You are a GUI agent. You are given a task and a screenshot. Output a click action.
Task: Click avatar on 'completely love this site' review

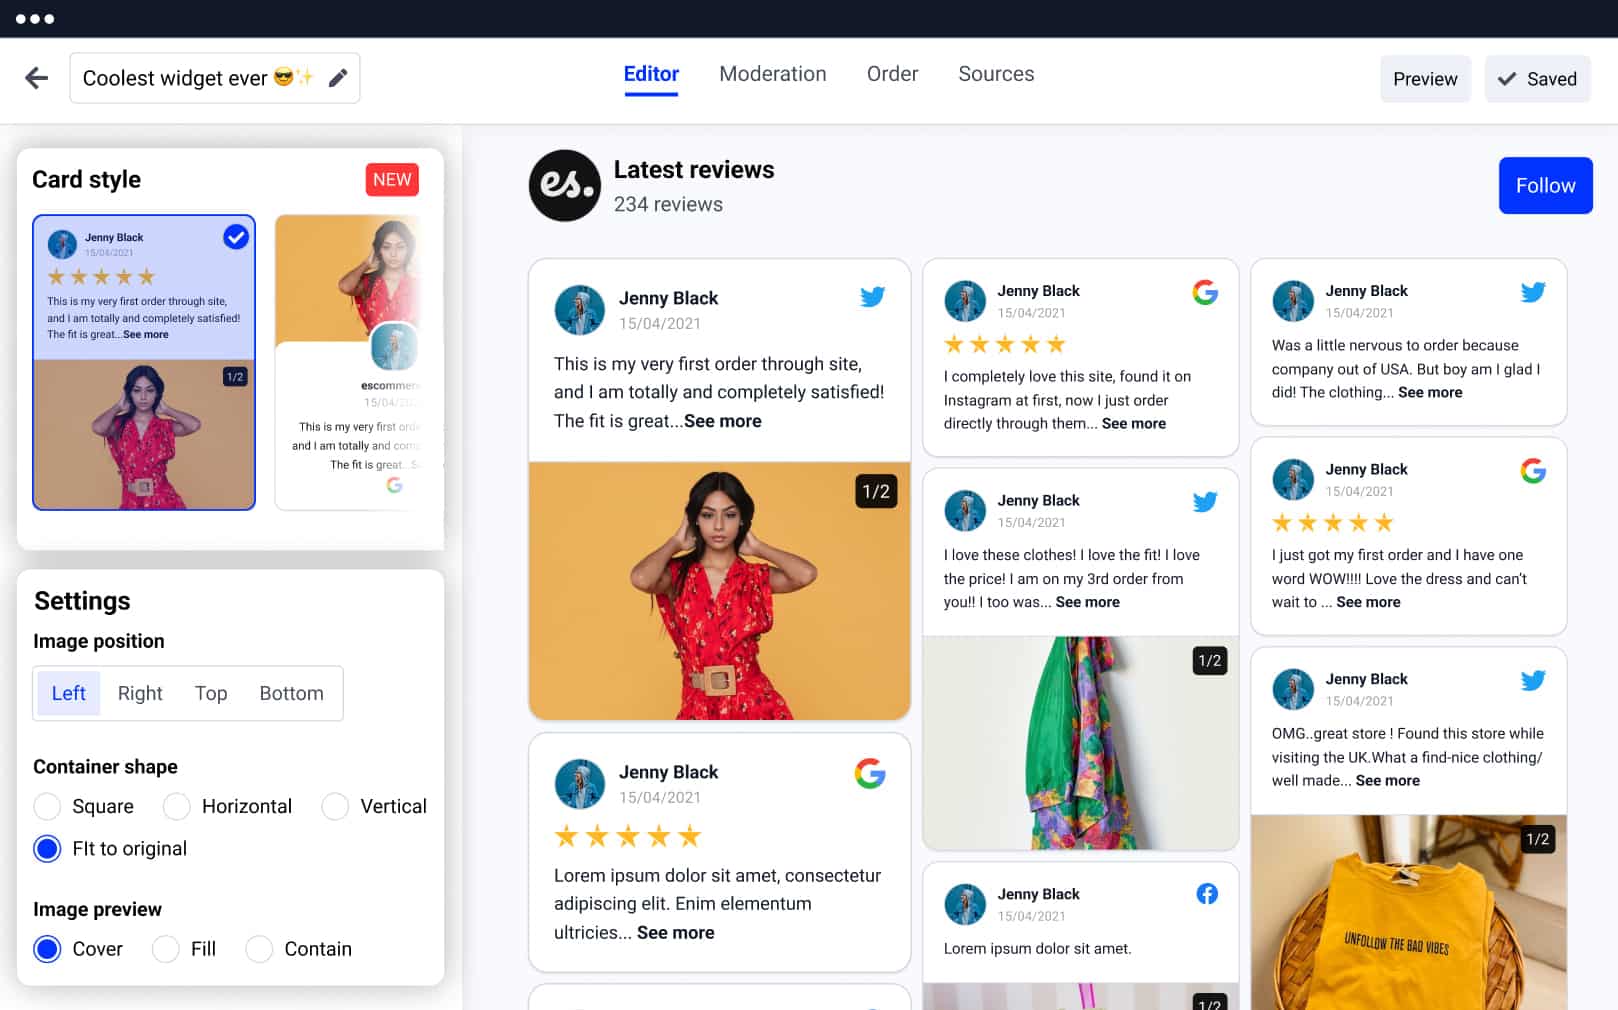[965, 301]
